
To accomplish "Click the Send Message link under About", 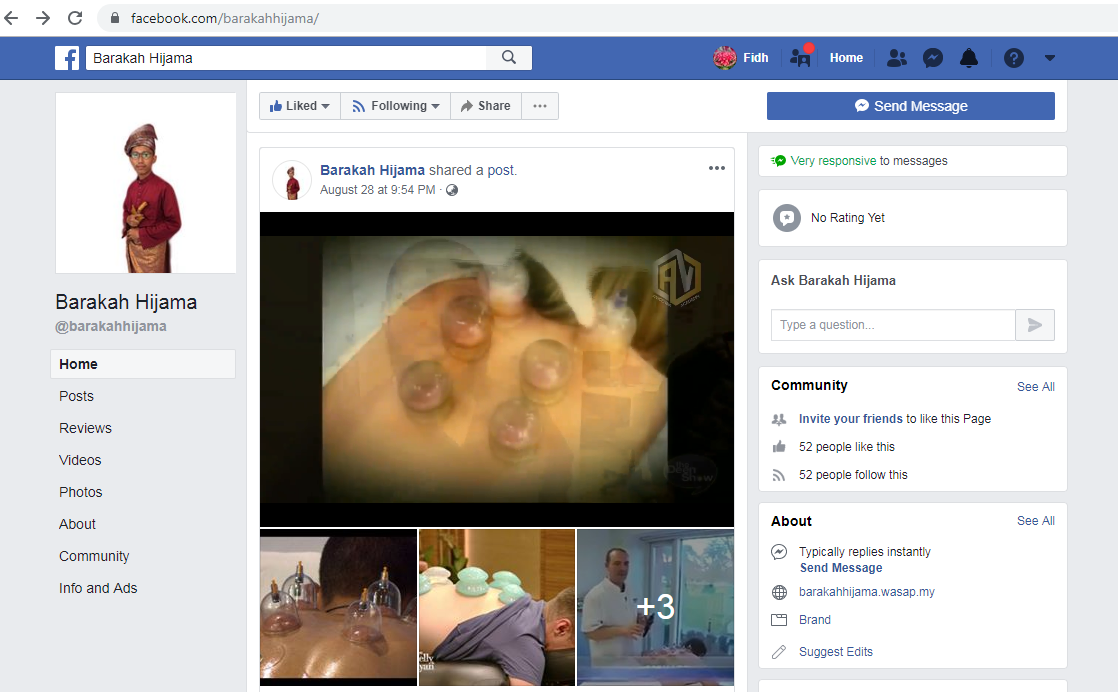I will (841, 568).
